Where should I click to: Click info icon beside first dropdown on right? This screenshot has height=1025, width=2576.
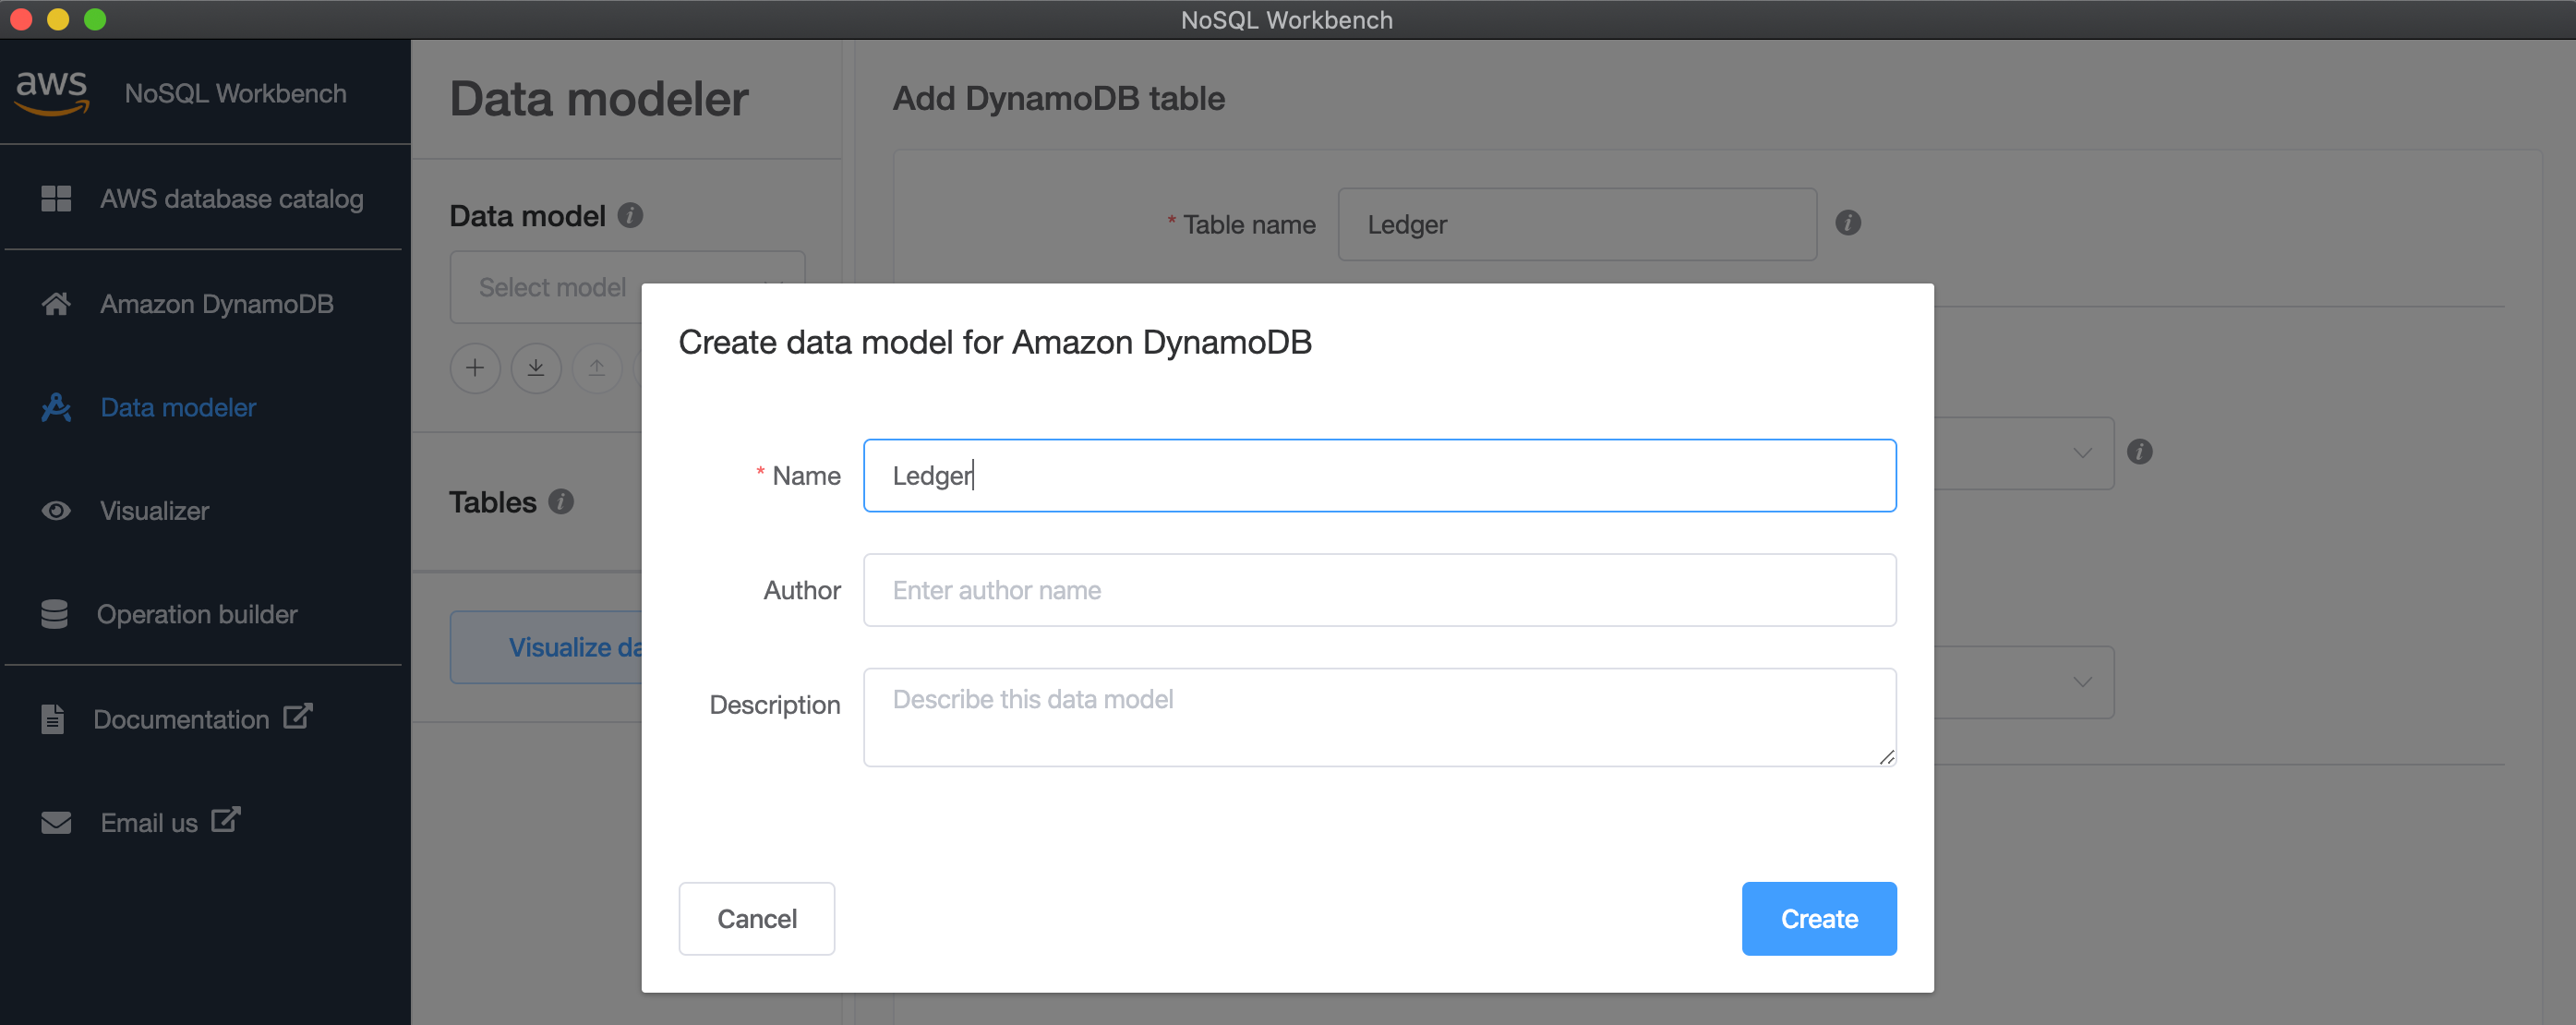(x=2139, y=452)
